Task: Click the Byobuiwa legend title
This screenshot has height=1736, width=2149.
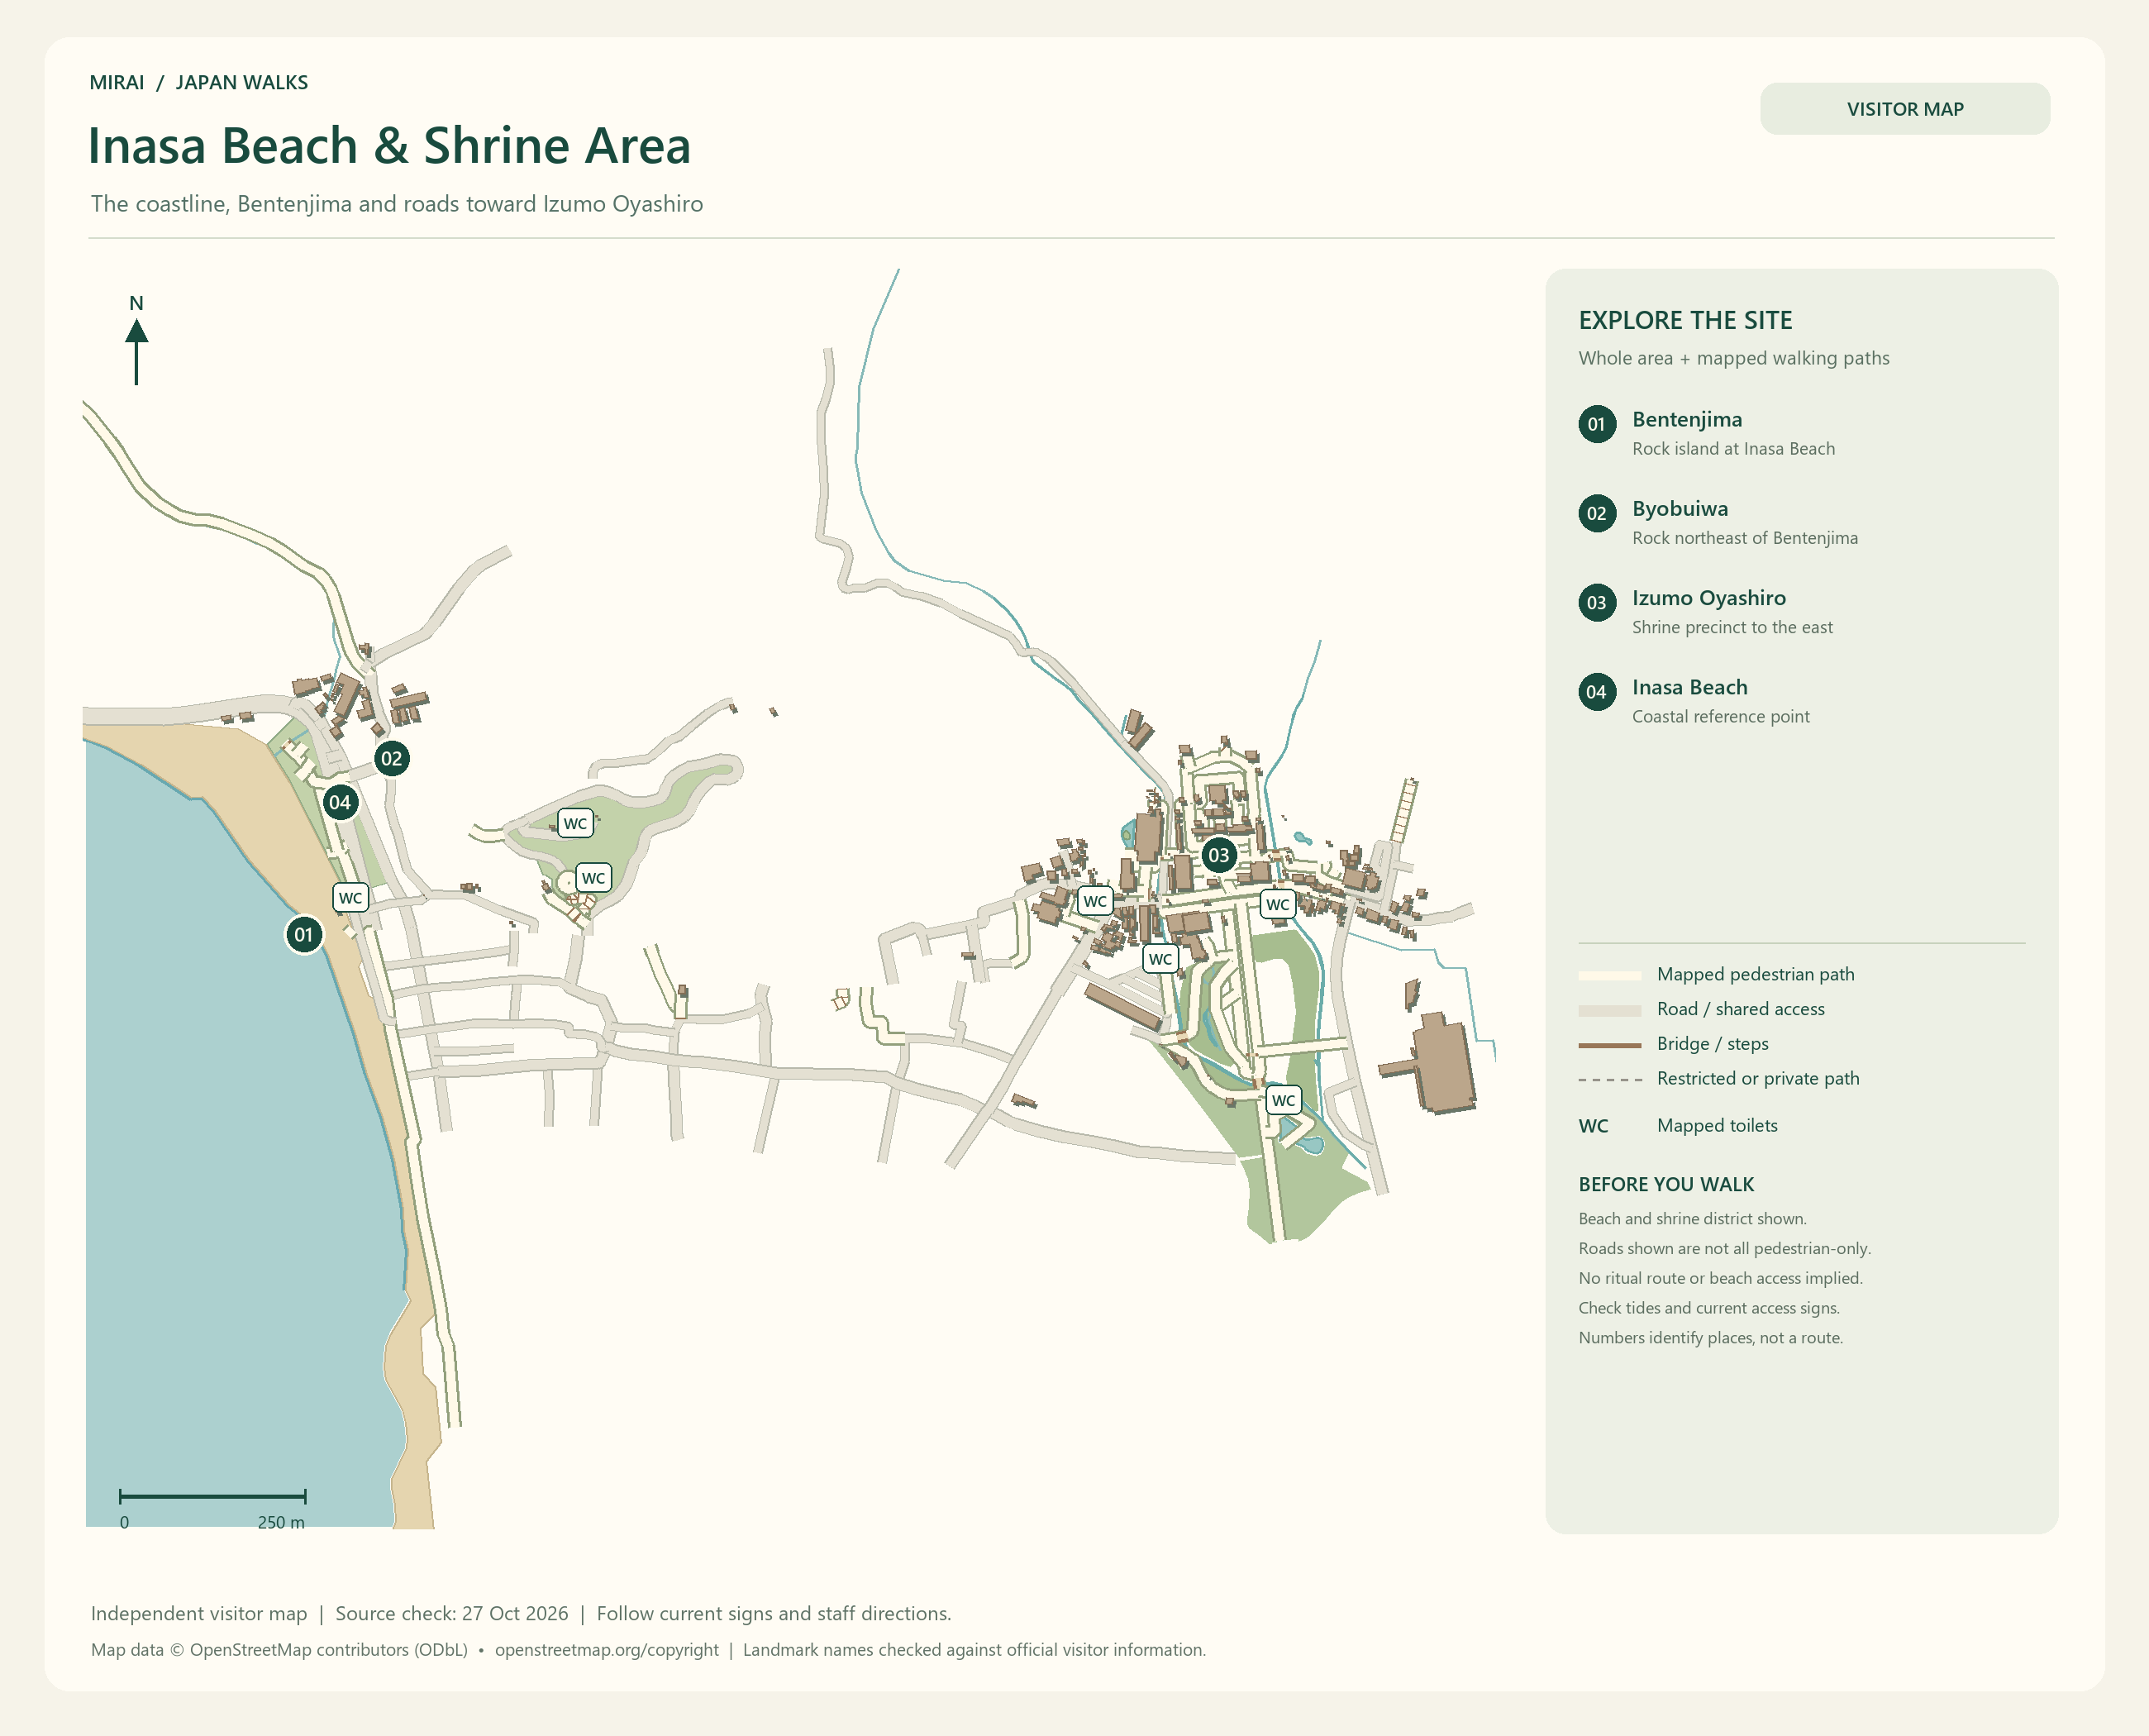Action: tap(1680, 509)
